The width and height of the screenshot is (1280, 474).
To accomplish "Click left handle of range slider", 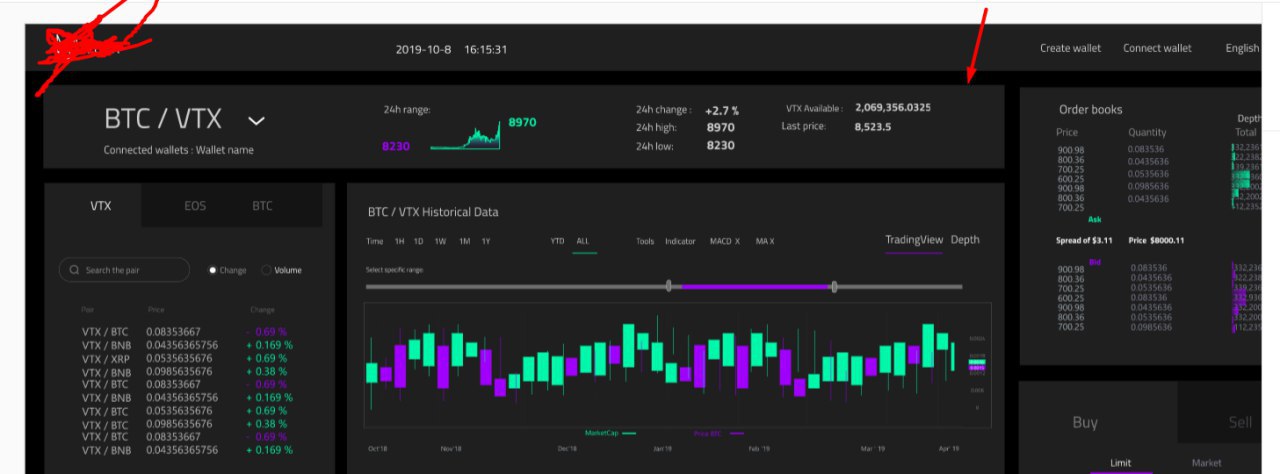I will click(669, 286).
